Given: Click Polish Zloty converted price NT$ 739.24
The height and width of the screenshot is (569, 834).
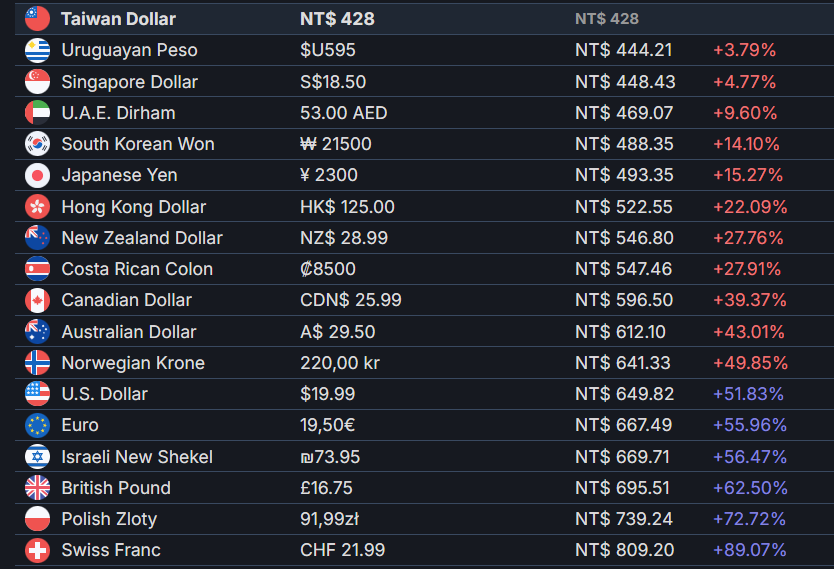Looking at the screenshot, I should [x=624, y=519].
